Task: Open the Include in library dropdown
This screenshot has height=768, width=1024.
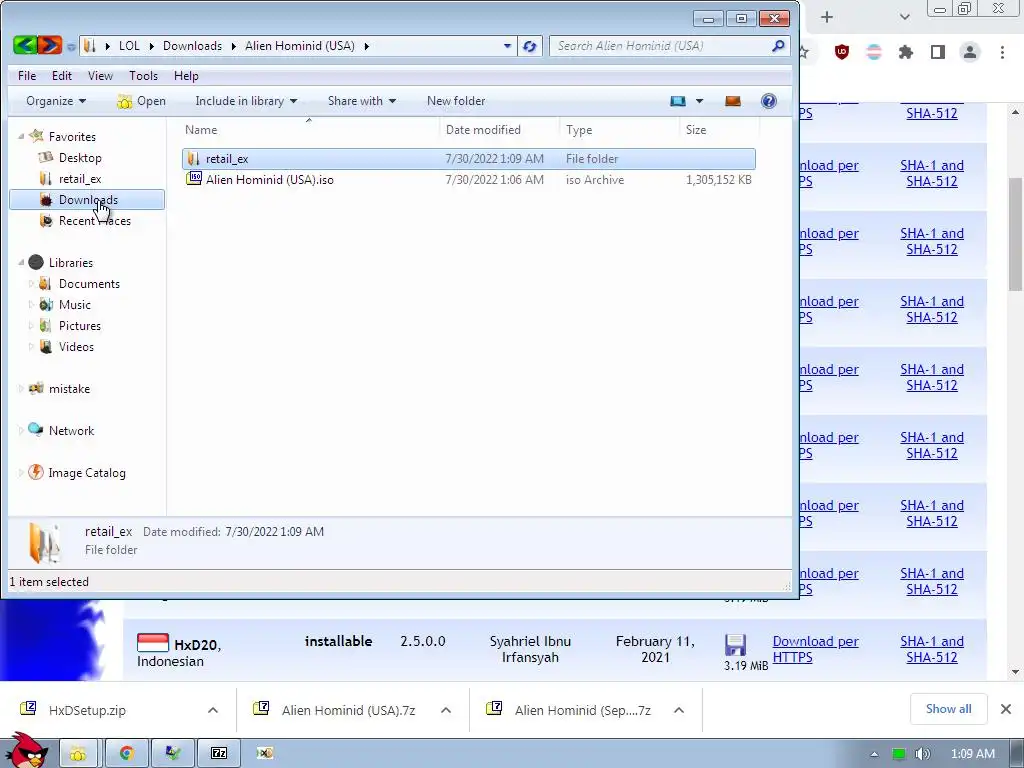Action: point(246,101)
